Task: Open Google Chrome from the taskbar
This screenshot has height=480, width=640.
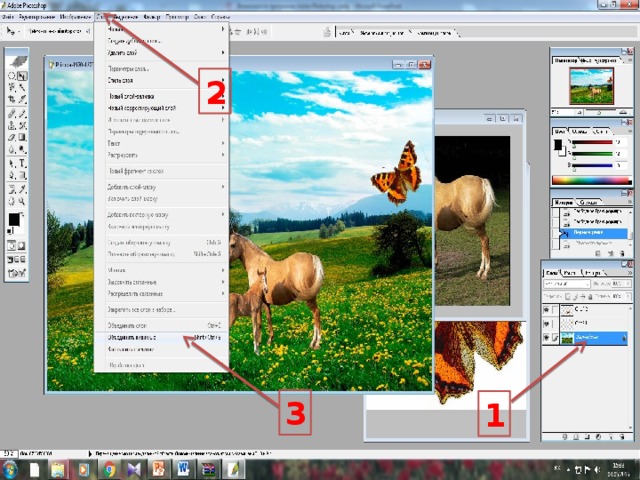Action: pos(109,468)
